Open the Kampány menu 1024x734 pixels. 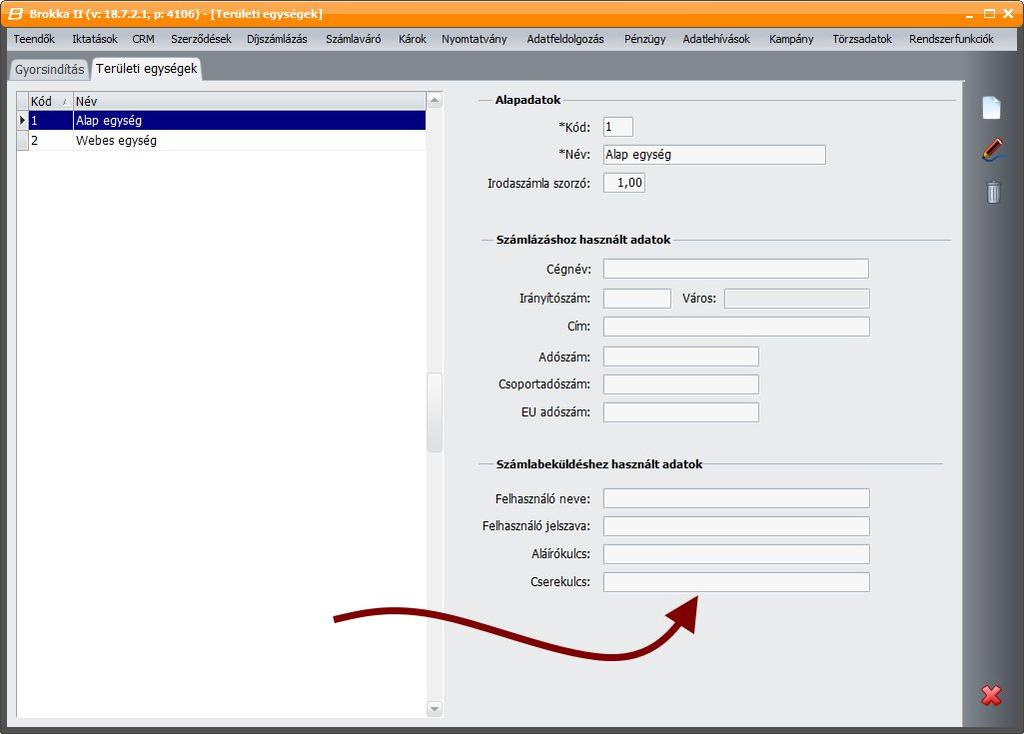click(x=791, y=39)
